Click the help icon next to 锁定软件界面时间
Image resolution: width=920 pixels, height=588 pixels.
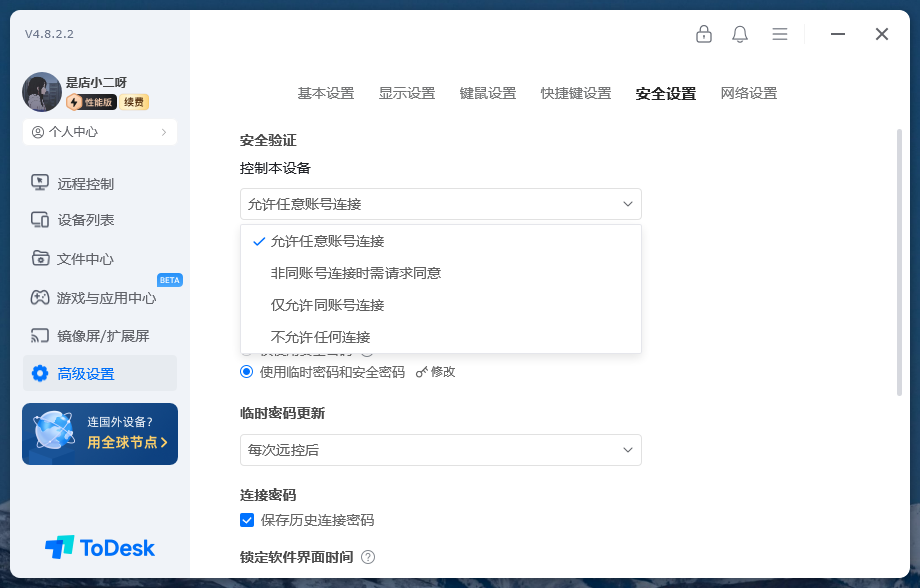368,557
